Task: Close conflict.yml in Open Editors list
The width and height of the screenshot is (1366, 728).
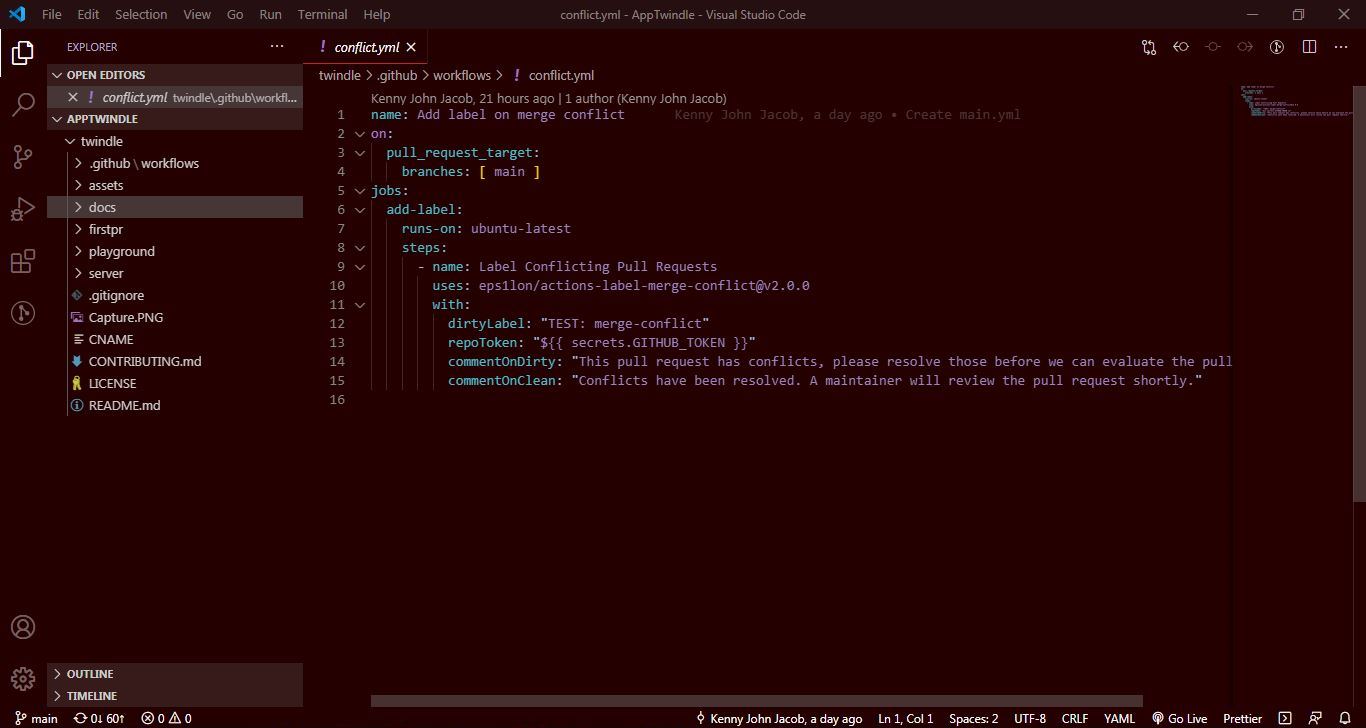Action: point(73,97)
